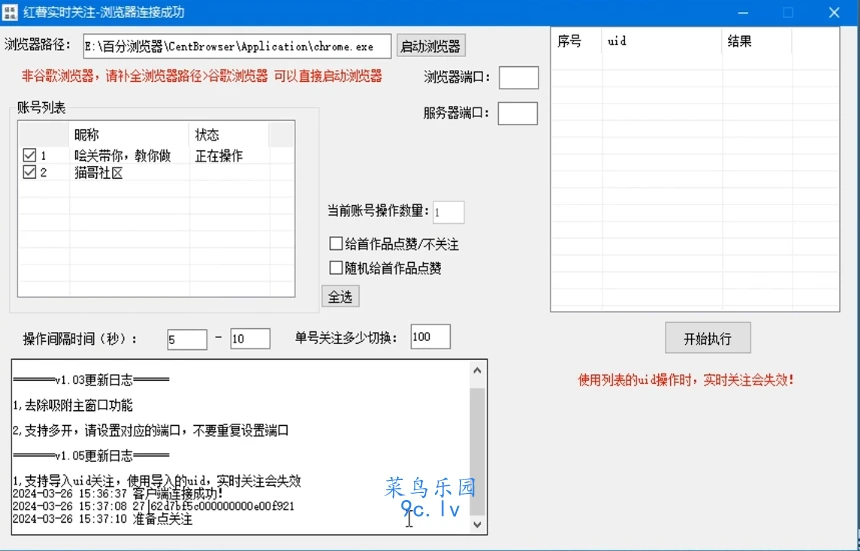Minimize the 红薯实时关注 window

(742, 13)
